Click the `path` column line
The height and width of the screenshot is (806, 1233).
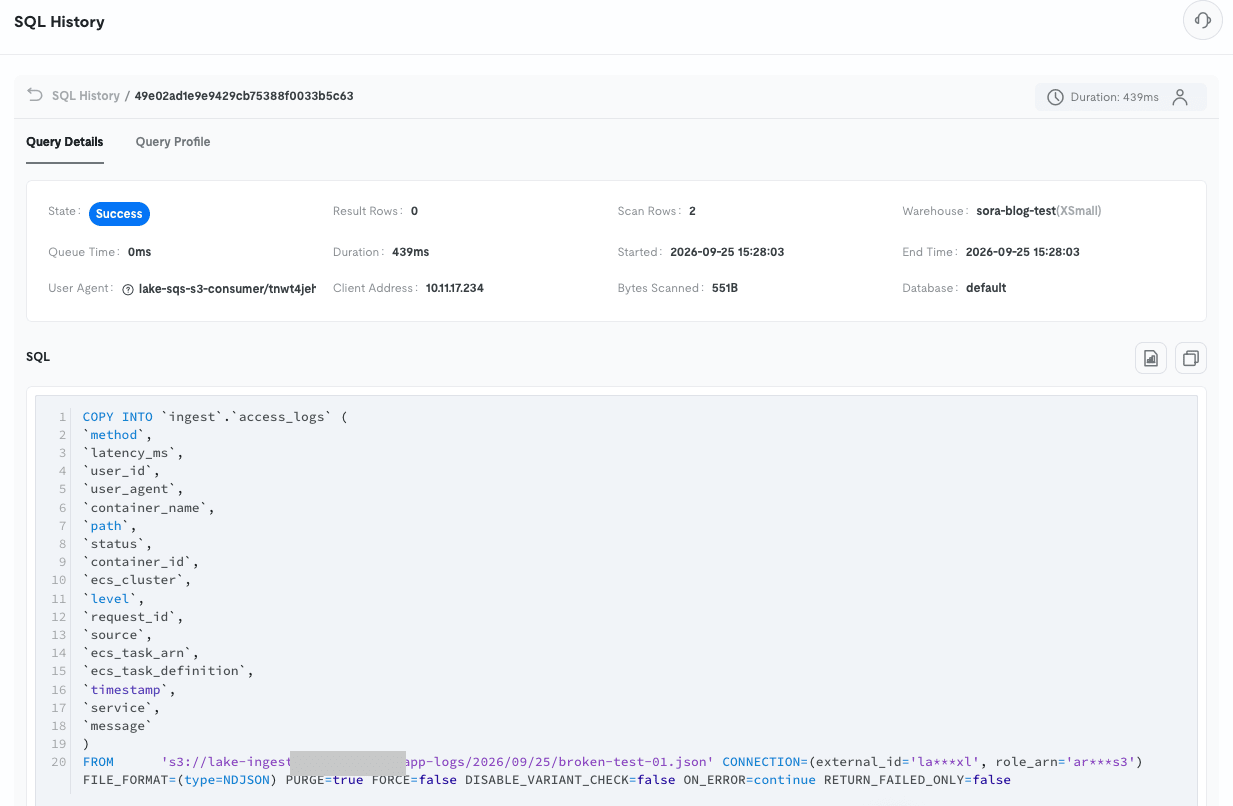pos(111,526)
